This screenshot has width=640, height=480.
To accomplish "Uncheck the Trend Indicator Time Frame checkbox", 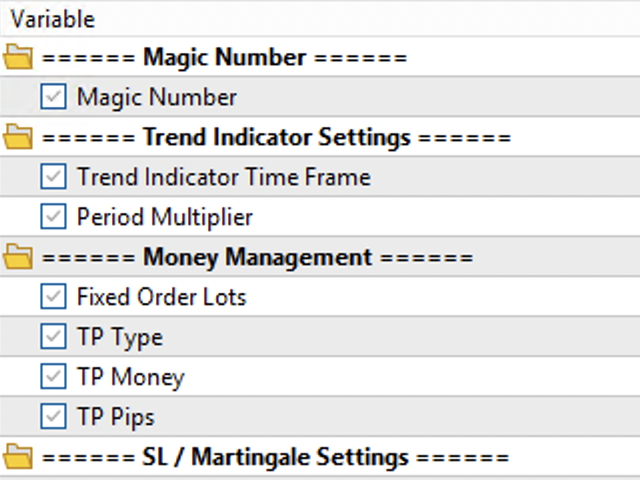I will (x=53, y=177).
